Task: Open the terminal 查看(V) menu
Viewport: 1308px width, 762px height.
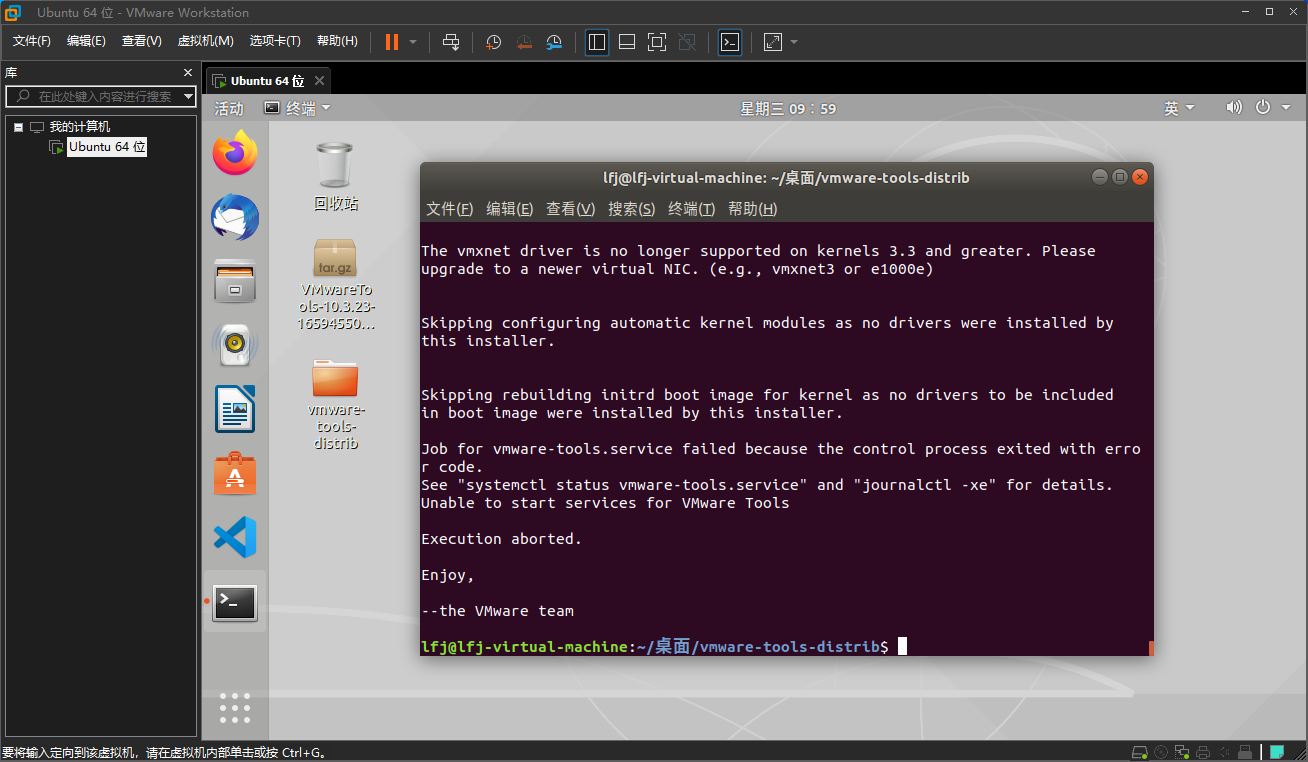Action: click(570, 209)
